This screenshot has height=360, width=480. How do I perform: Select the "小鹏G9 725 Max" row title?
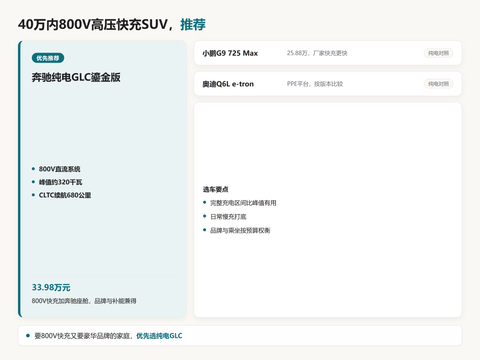click(230, 53)
